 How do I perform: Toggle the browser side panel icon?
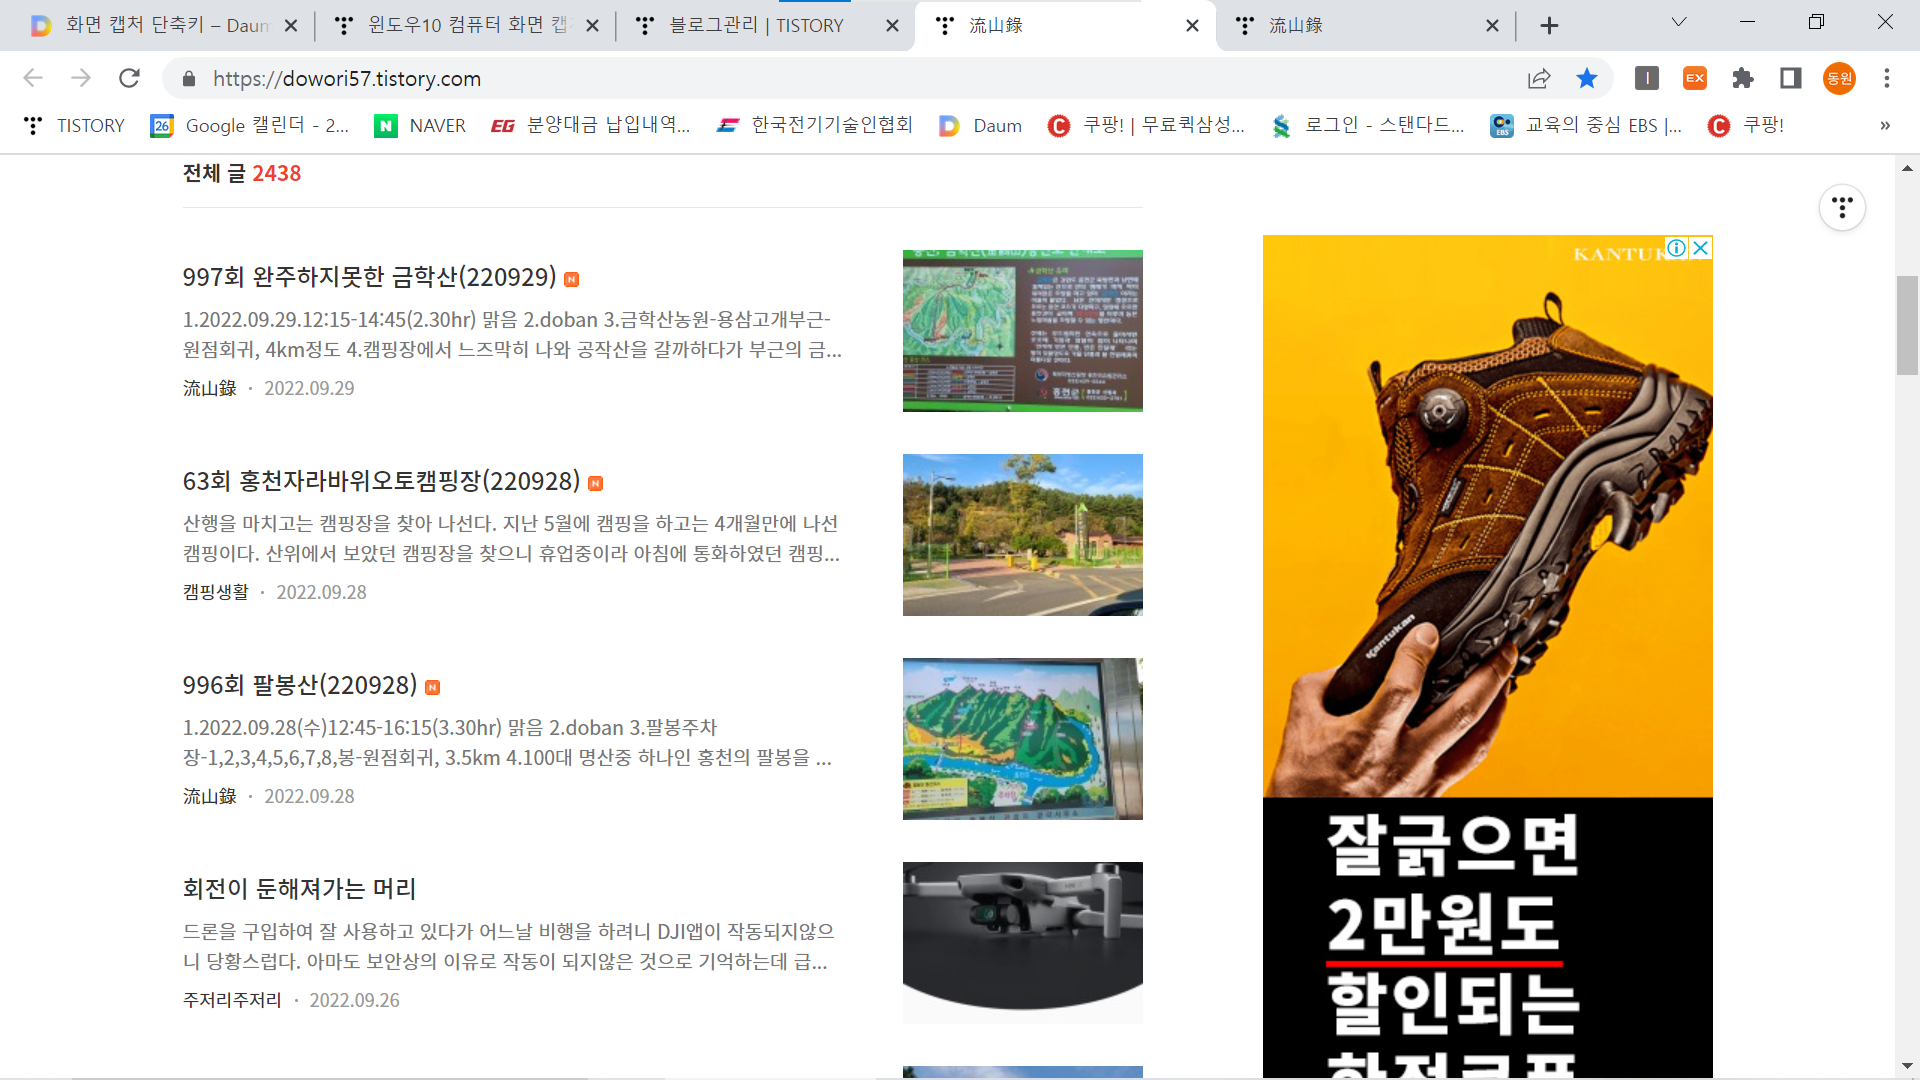[1791, 78]
